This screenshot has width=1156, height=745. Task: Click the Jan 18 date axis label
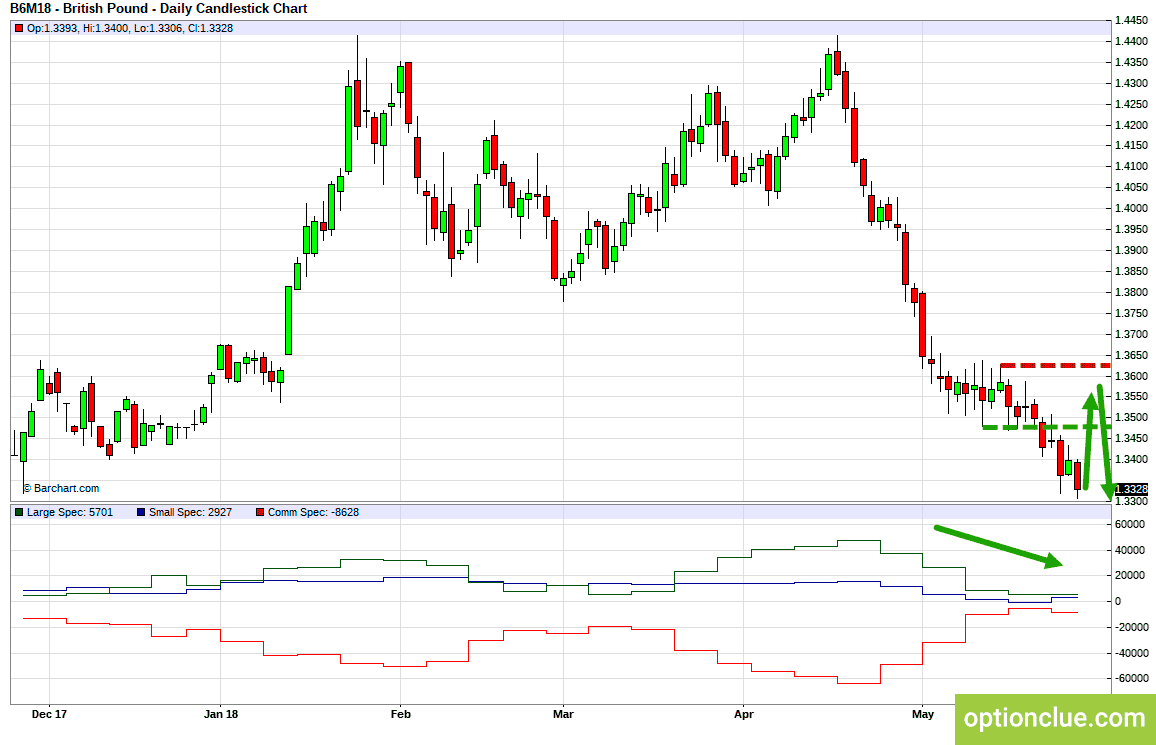221,714
